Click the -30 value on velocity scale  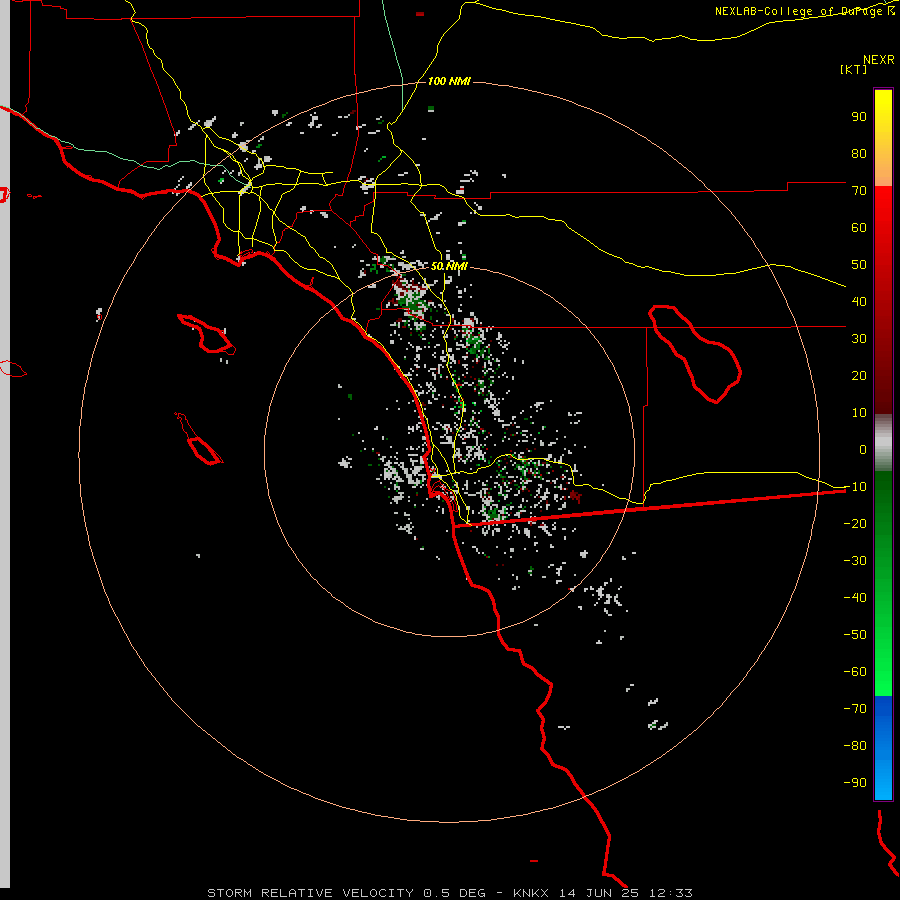pyautogui.click(x=855, y=561)
